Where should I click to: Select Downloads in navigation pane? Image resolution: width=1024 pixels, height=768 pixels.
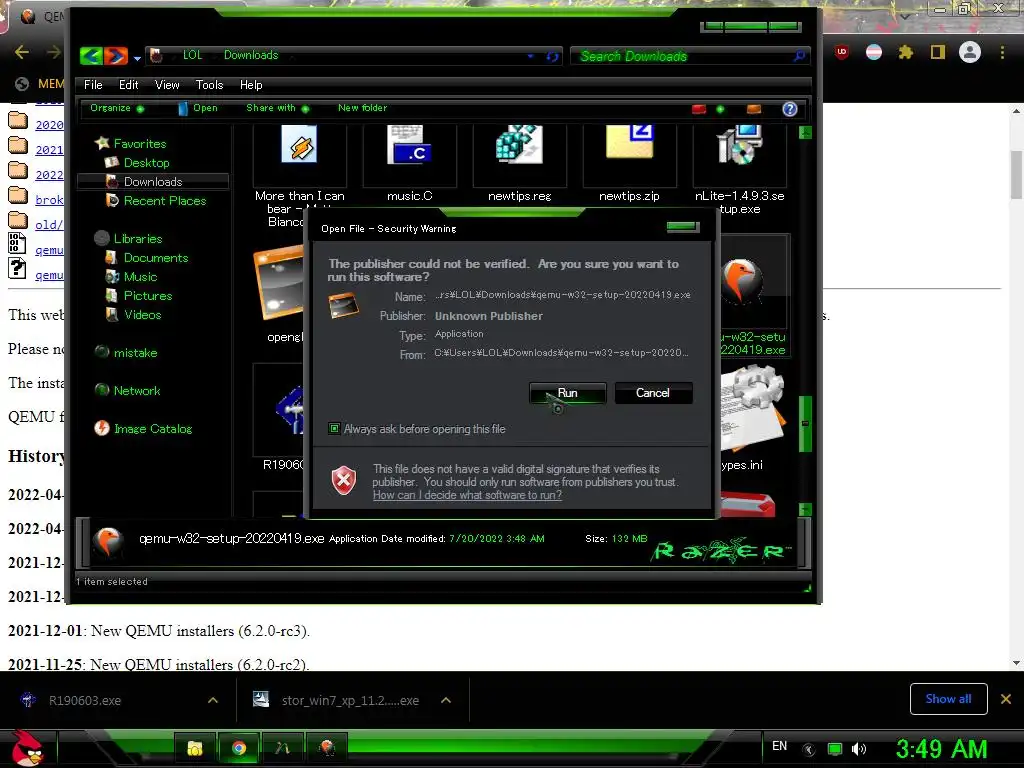coord(153,182)
